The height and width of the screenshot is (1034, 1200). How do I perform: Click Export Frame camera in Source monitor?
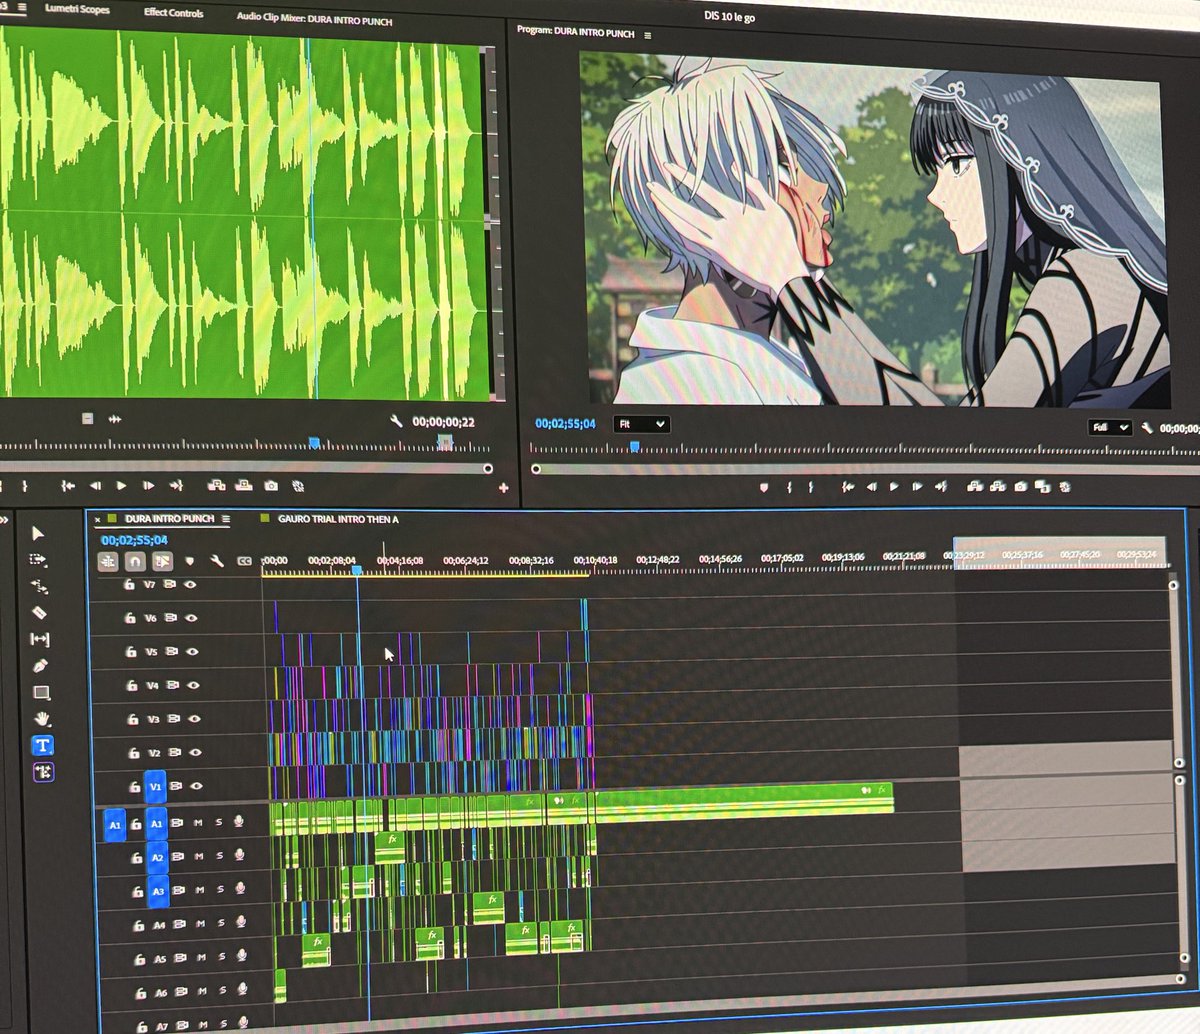click(x=271, y=486)
